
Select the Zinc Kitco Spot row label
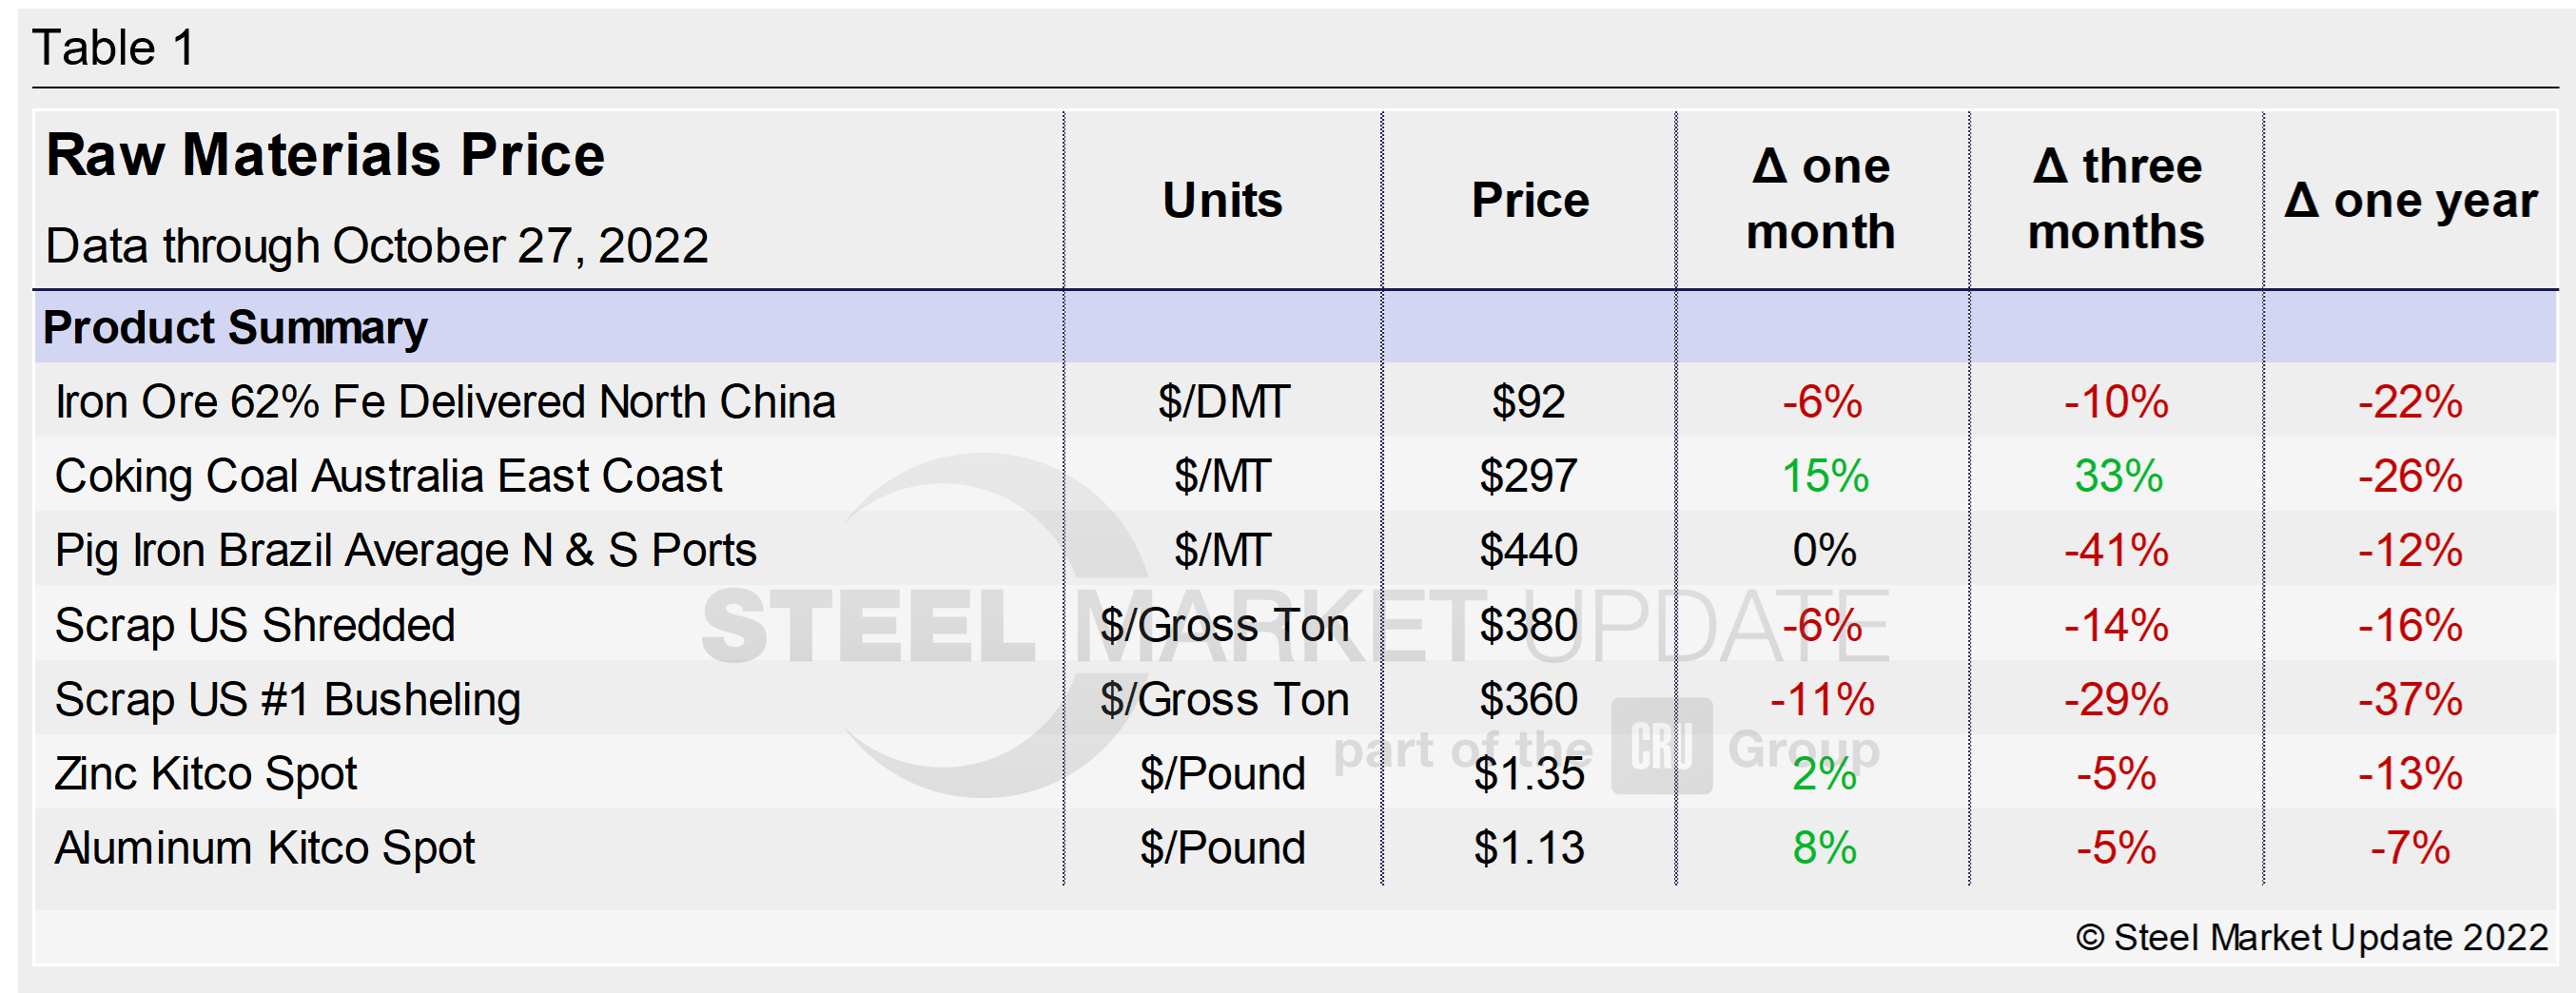(x=206, y=773)
